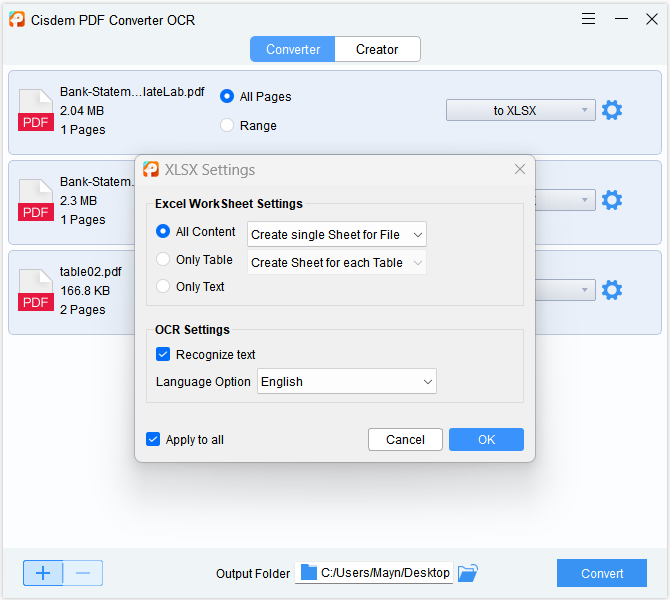Close the Cisdem PDF Converter window
This screenshot has height=600, width=670.
[652, 19]
